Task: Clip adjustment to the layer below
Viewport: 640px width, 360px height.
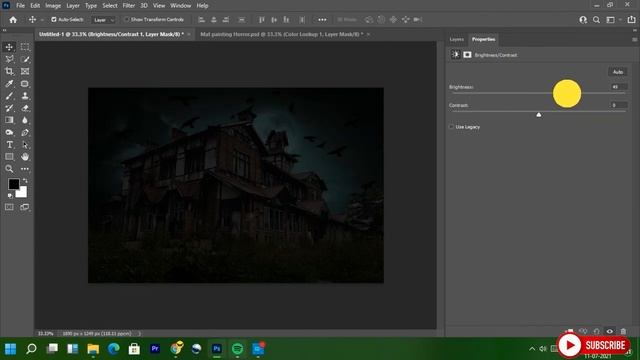Action: coord(569,331)
